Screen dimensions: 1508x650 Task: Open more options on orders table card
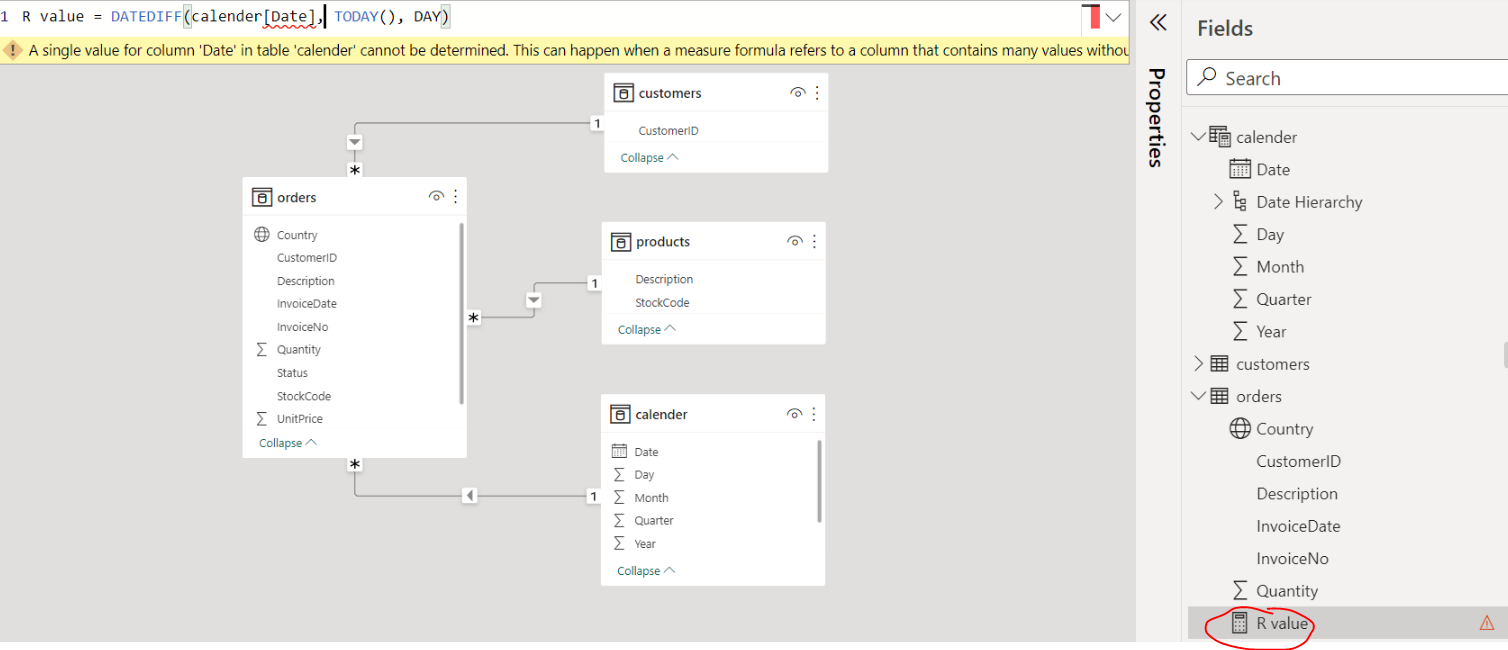pos(456,197)
